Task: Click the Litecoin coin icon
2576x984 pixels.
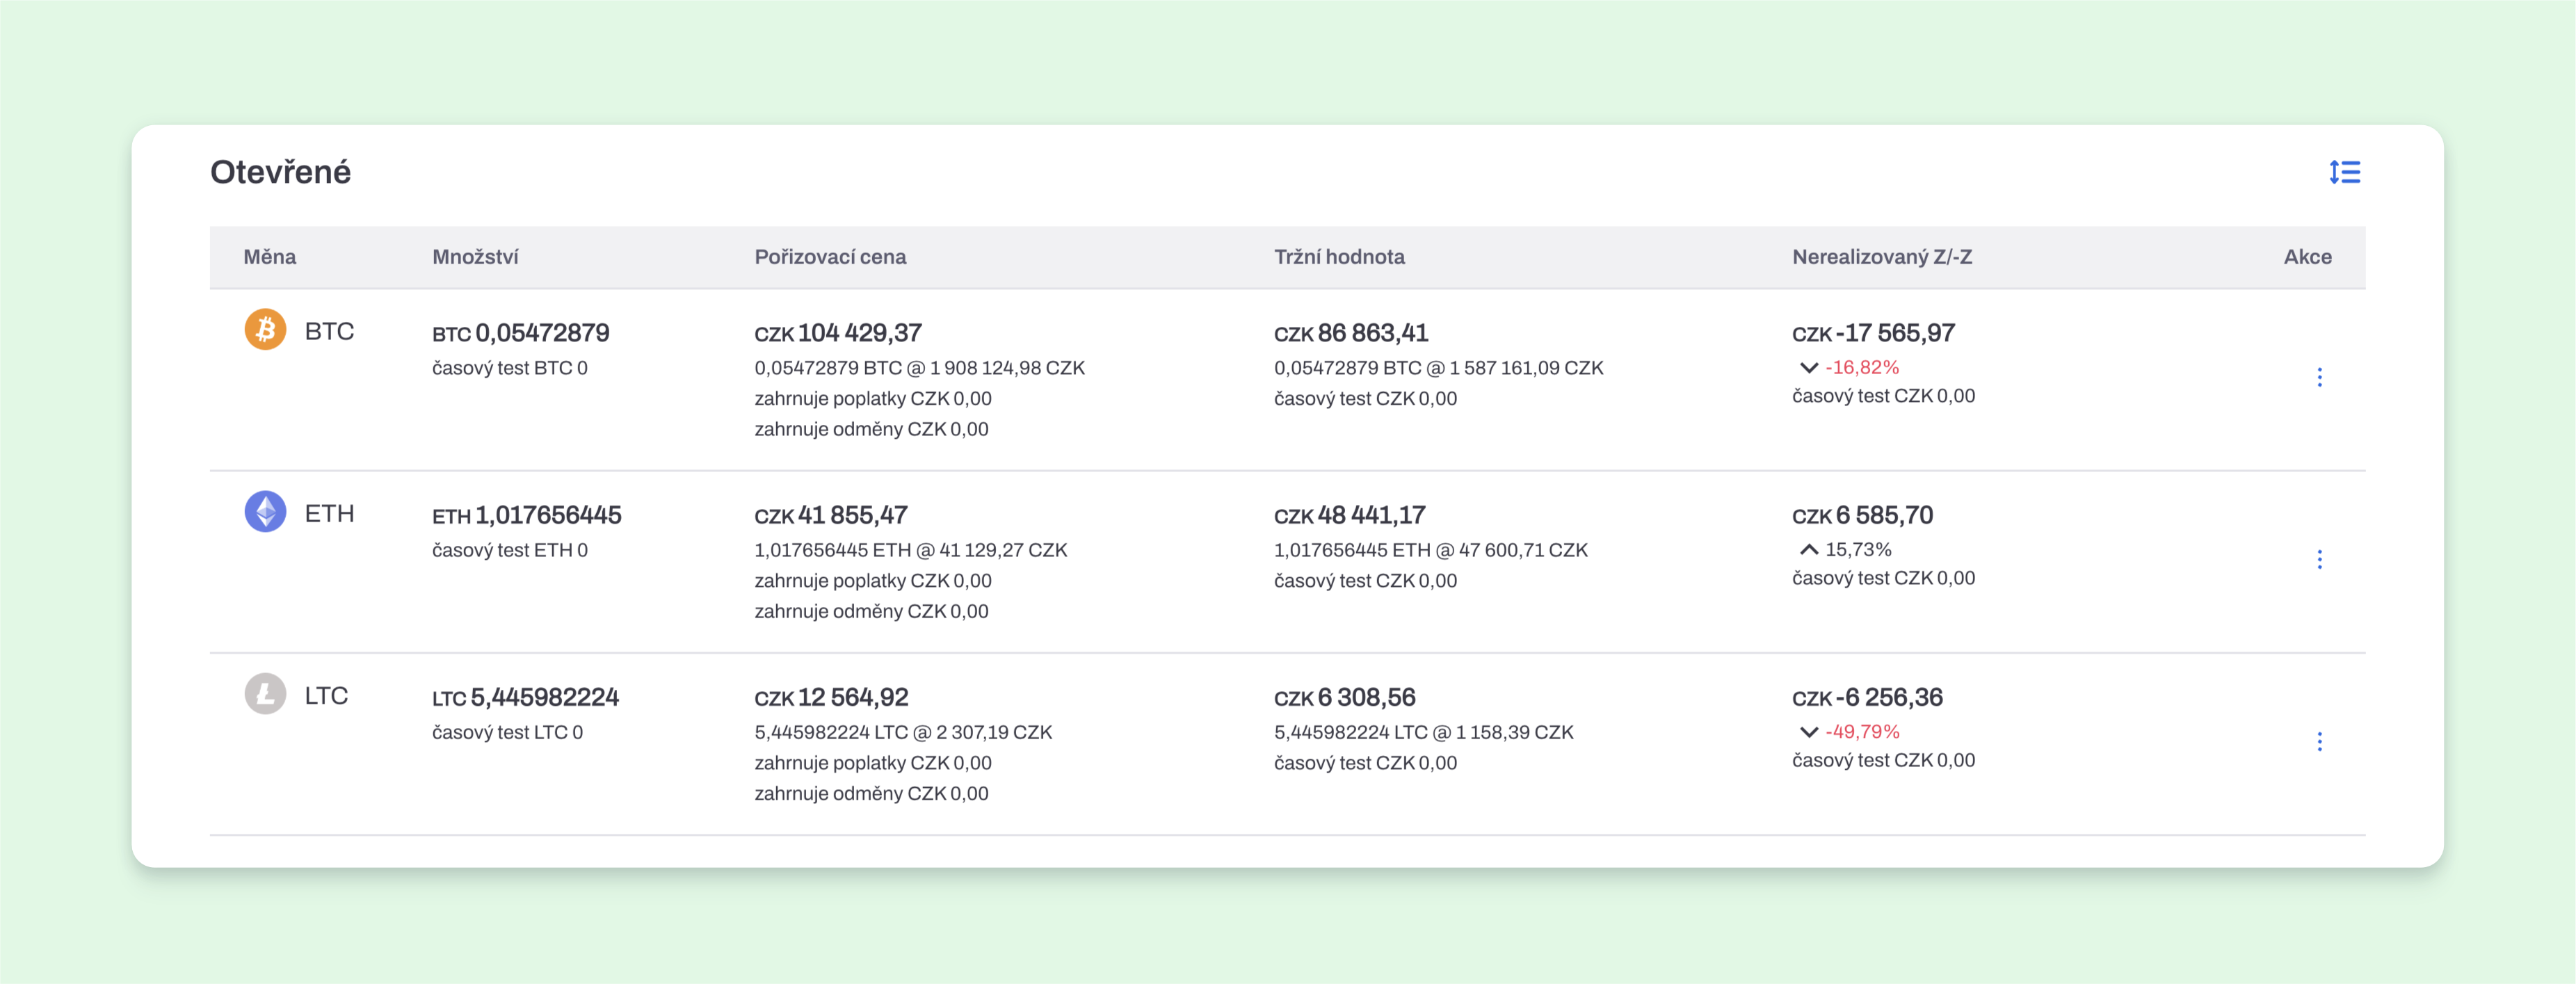Action: (x=265, y=693)
